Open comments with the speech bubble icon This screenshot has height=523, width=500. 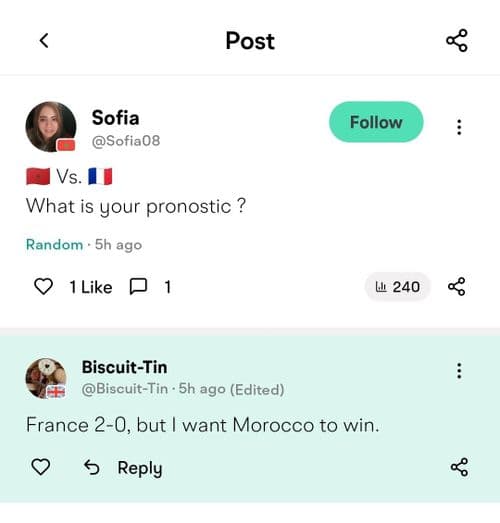coord(138,287)
